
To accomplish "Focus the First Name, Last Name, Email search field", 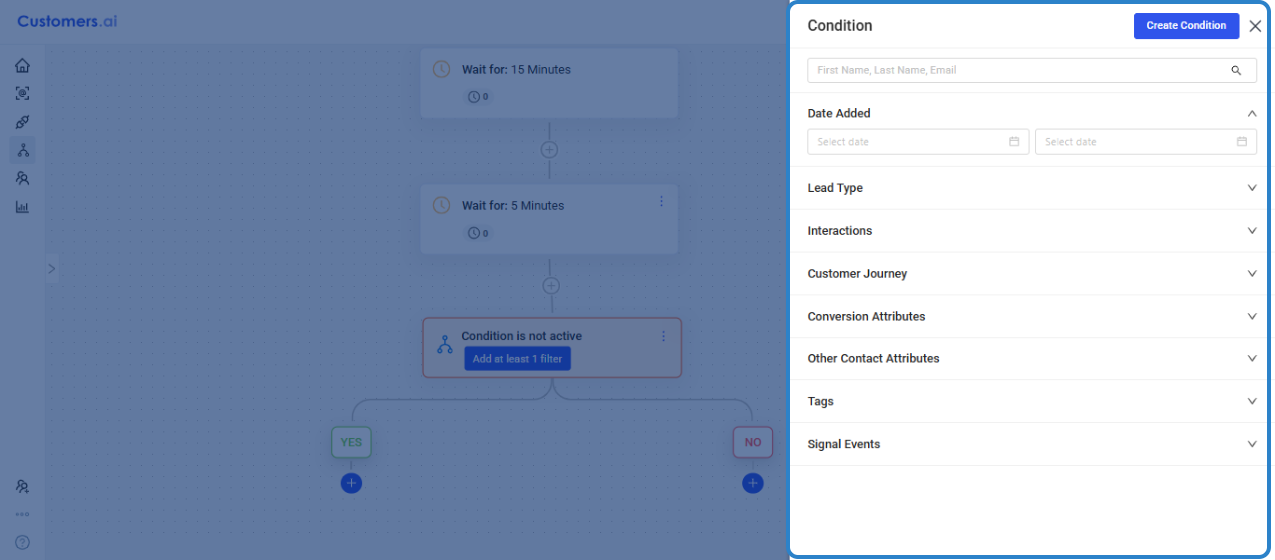I will click(1032, 70).
